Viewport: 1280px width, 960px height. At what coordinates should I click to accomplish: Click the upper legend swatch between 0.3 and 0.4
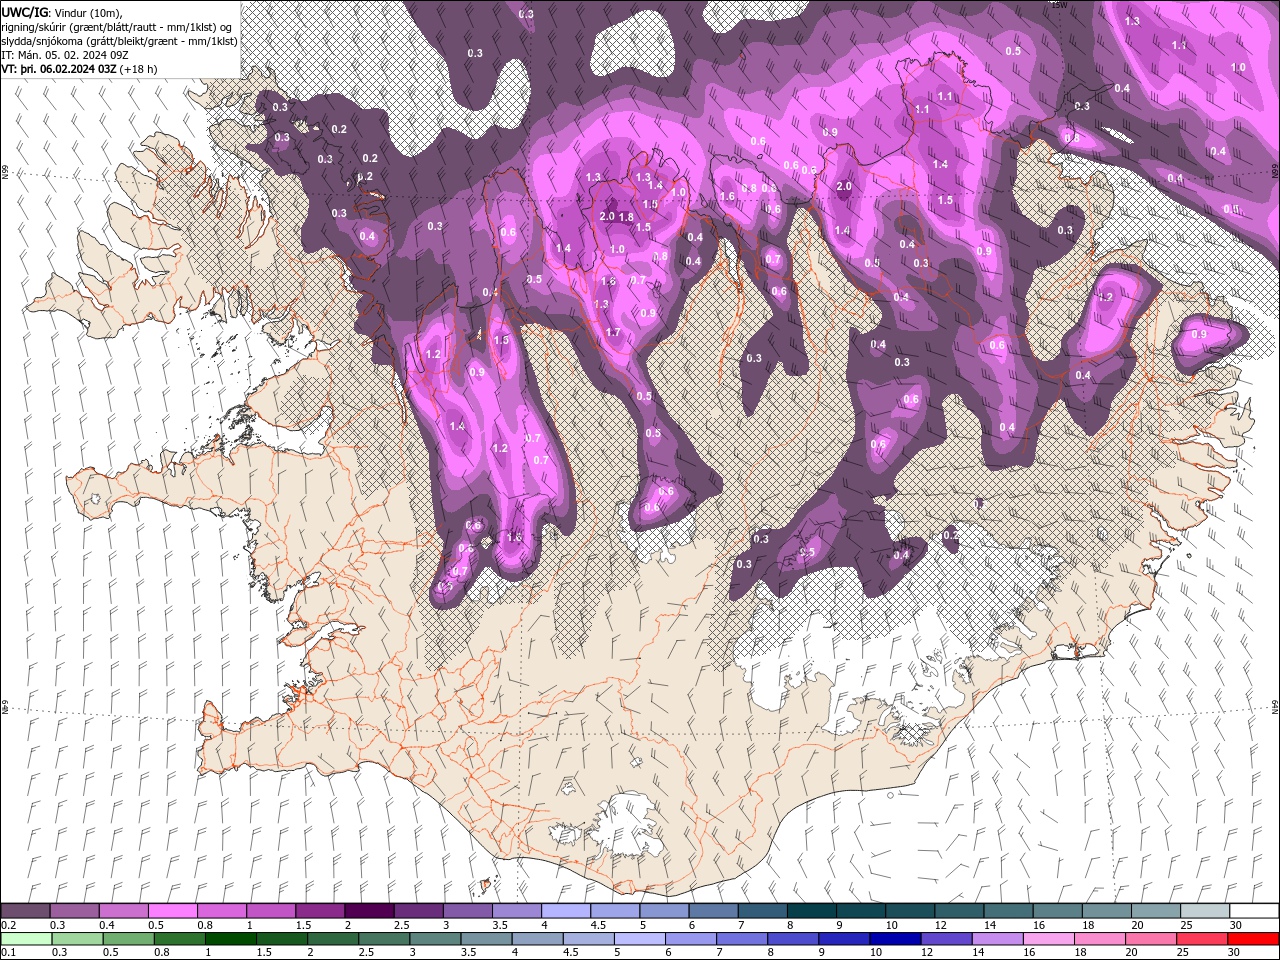tap(74, 911)
